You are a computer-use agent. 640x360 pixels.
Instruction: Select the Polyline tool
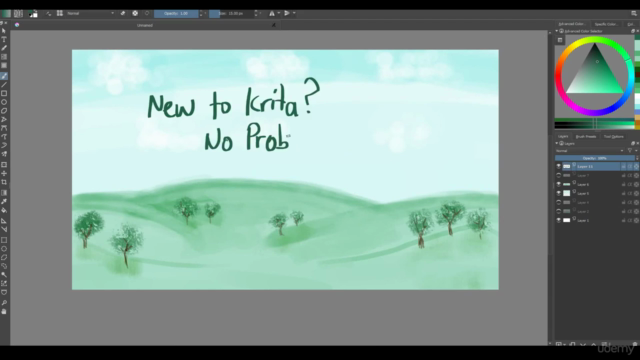pyautogui.click(x=4, y=119)
